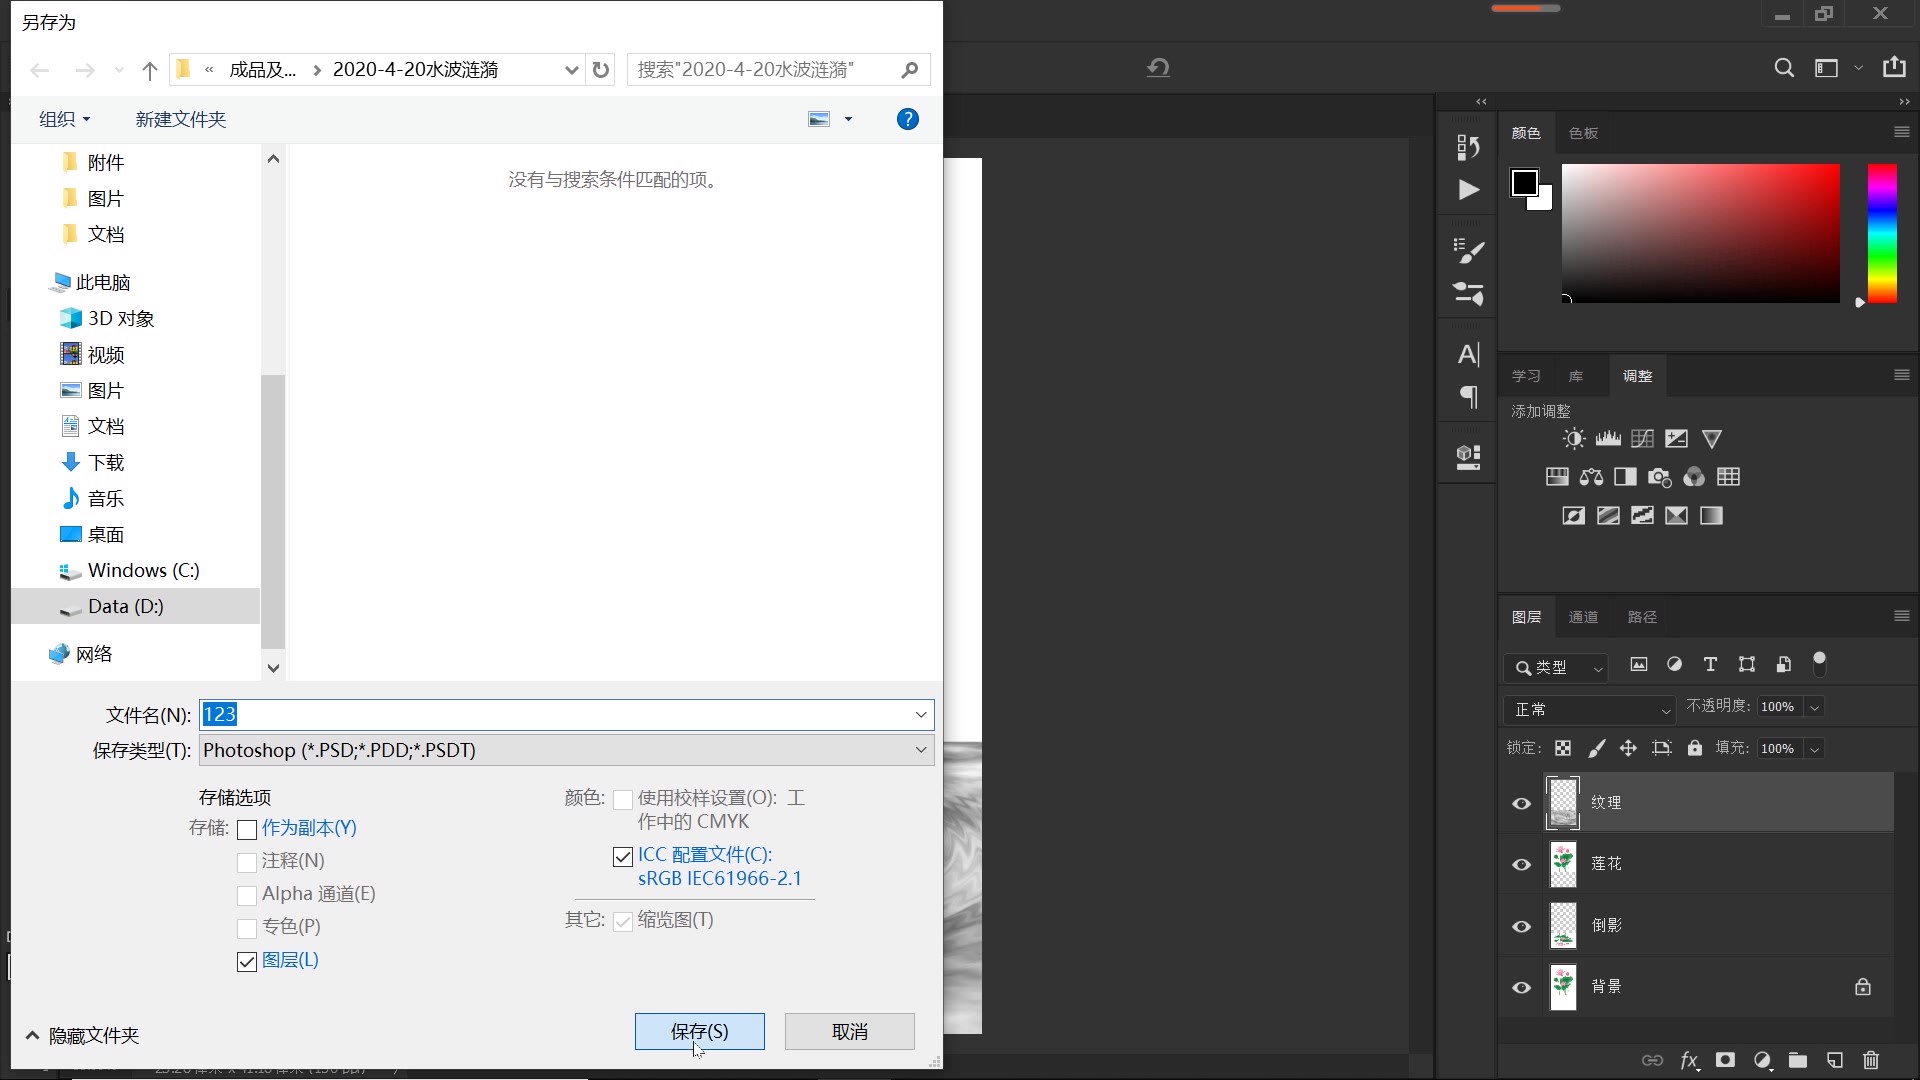Hide the 莲花 layer
This screenshot has height=1080, width=1920.
pyautogui.click(x=1521, y=864)
